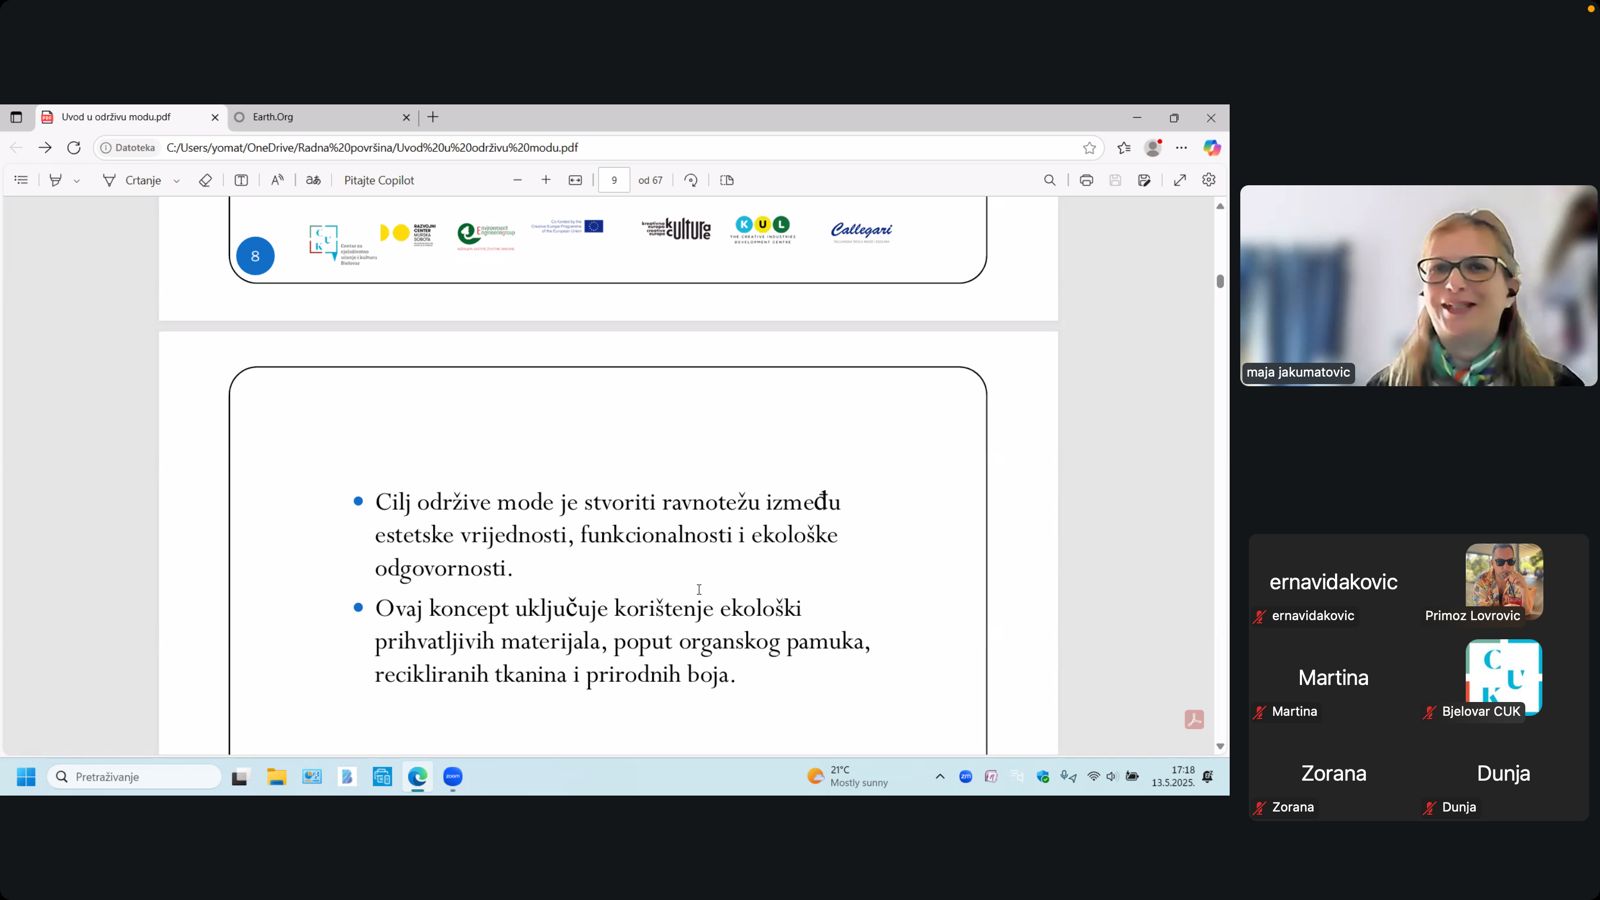Select the eraser tool in PDF toolbar

click(205, 180)
